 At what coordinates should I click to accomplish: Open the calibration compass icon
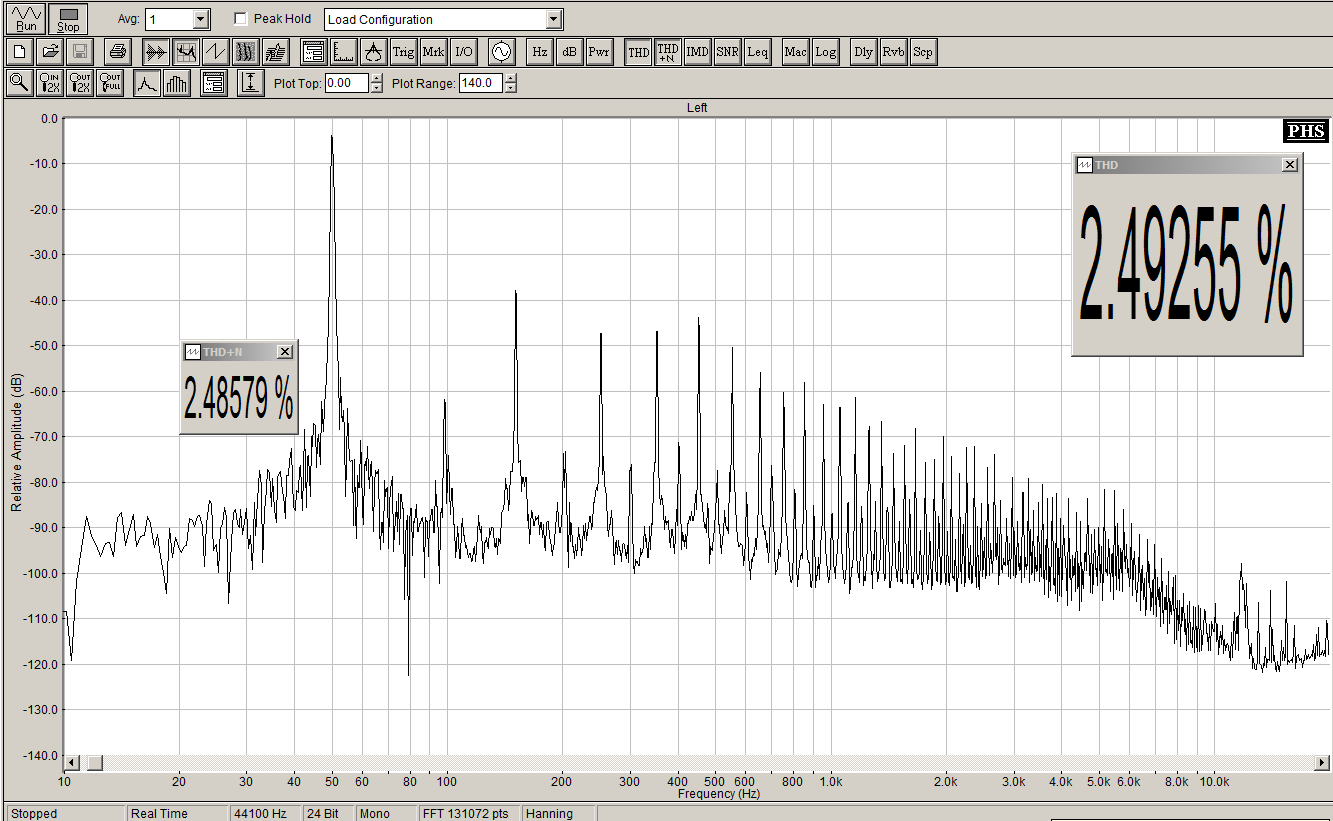coord(374,52)
